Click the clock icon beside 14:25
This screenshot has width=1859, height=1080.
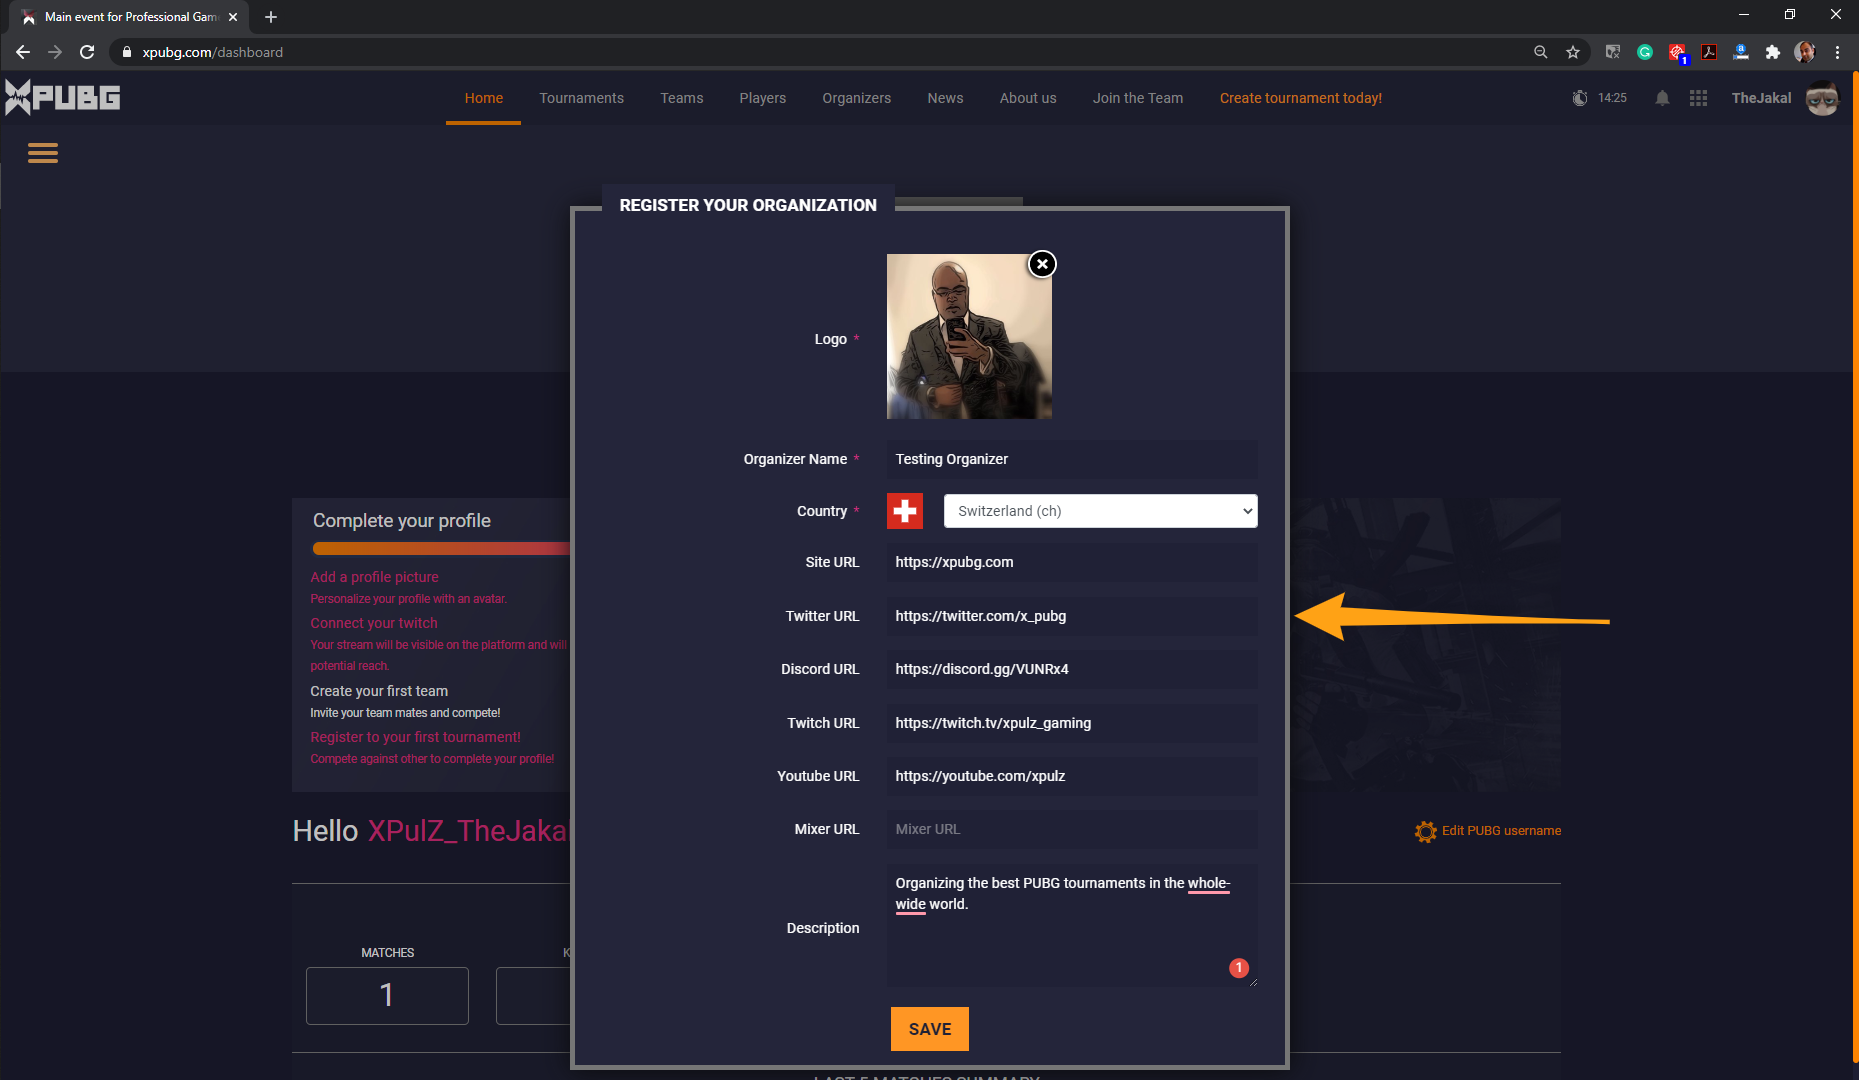tap(1580, 98)
